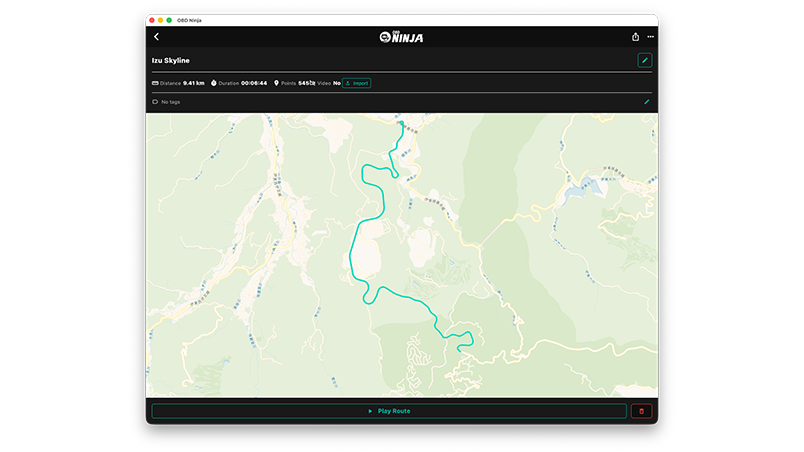Edit the Izu Skyline route name
804x452 pixels.
645,60
